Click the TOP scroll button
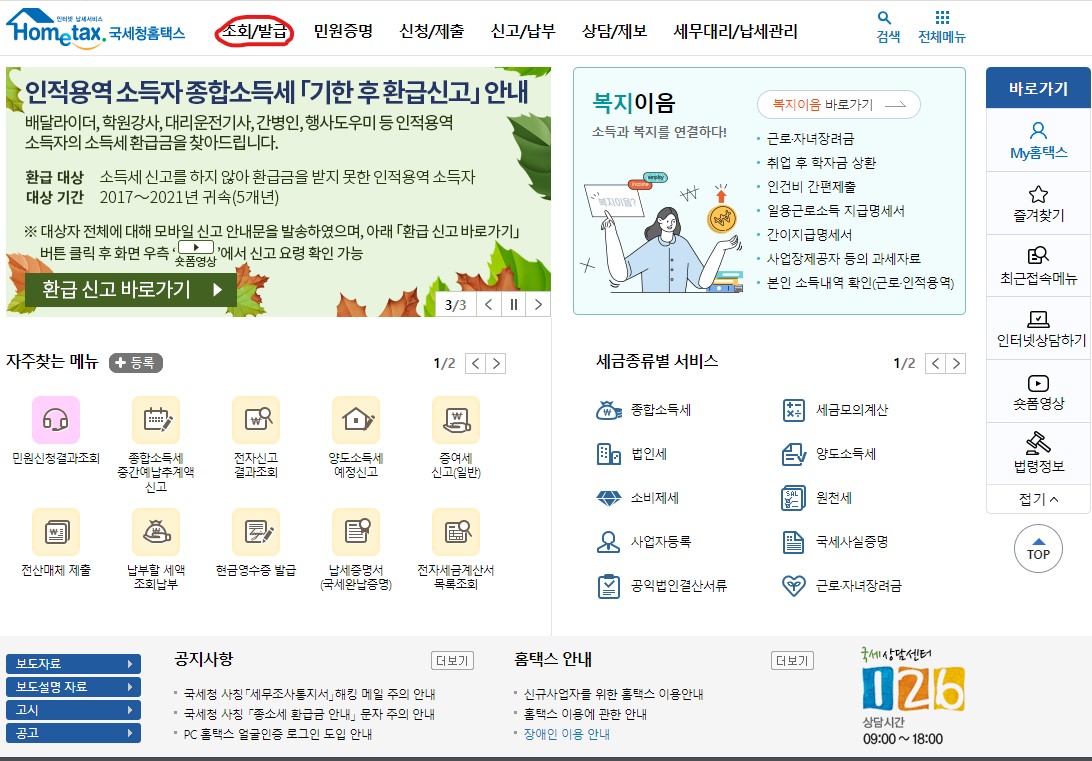This screenshot has width=1092, height=761. click(1038, 549)
